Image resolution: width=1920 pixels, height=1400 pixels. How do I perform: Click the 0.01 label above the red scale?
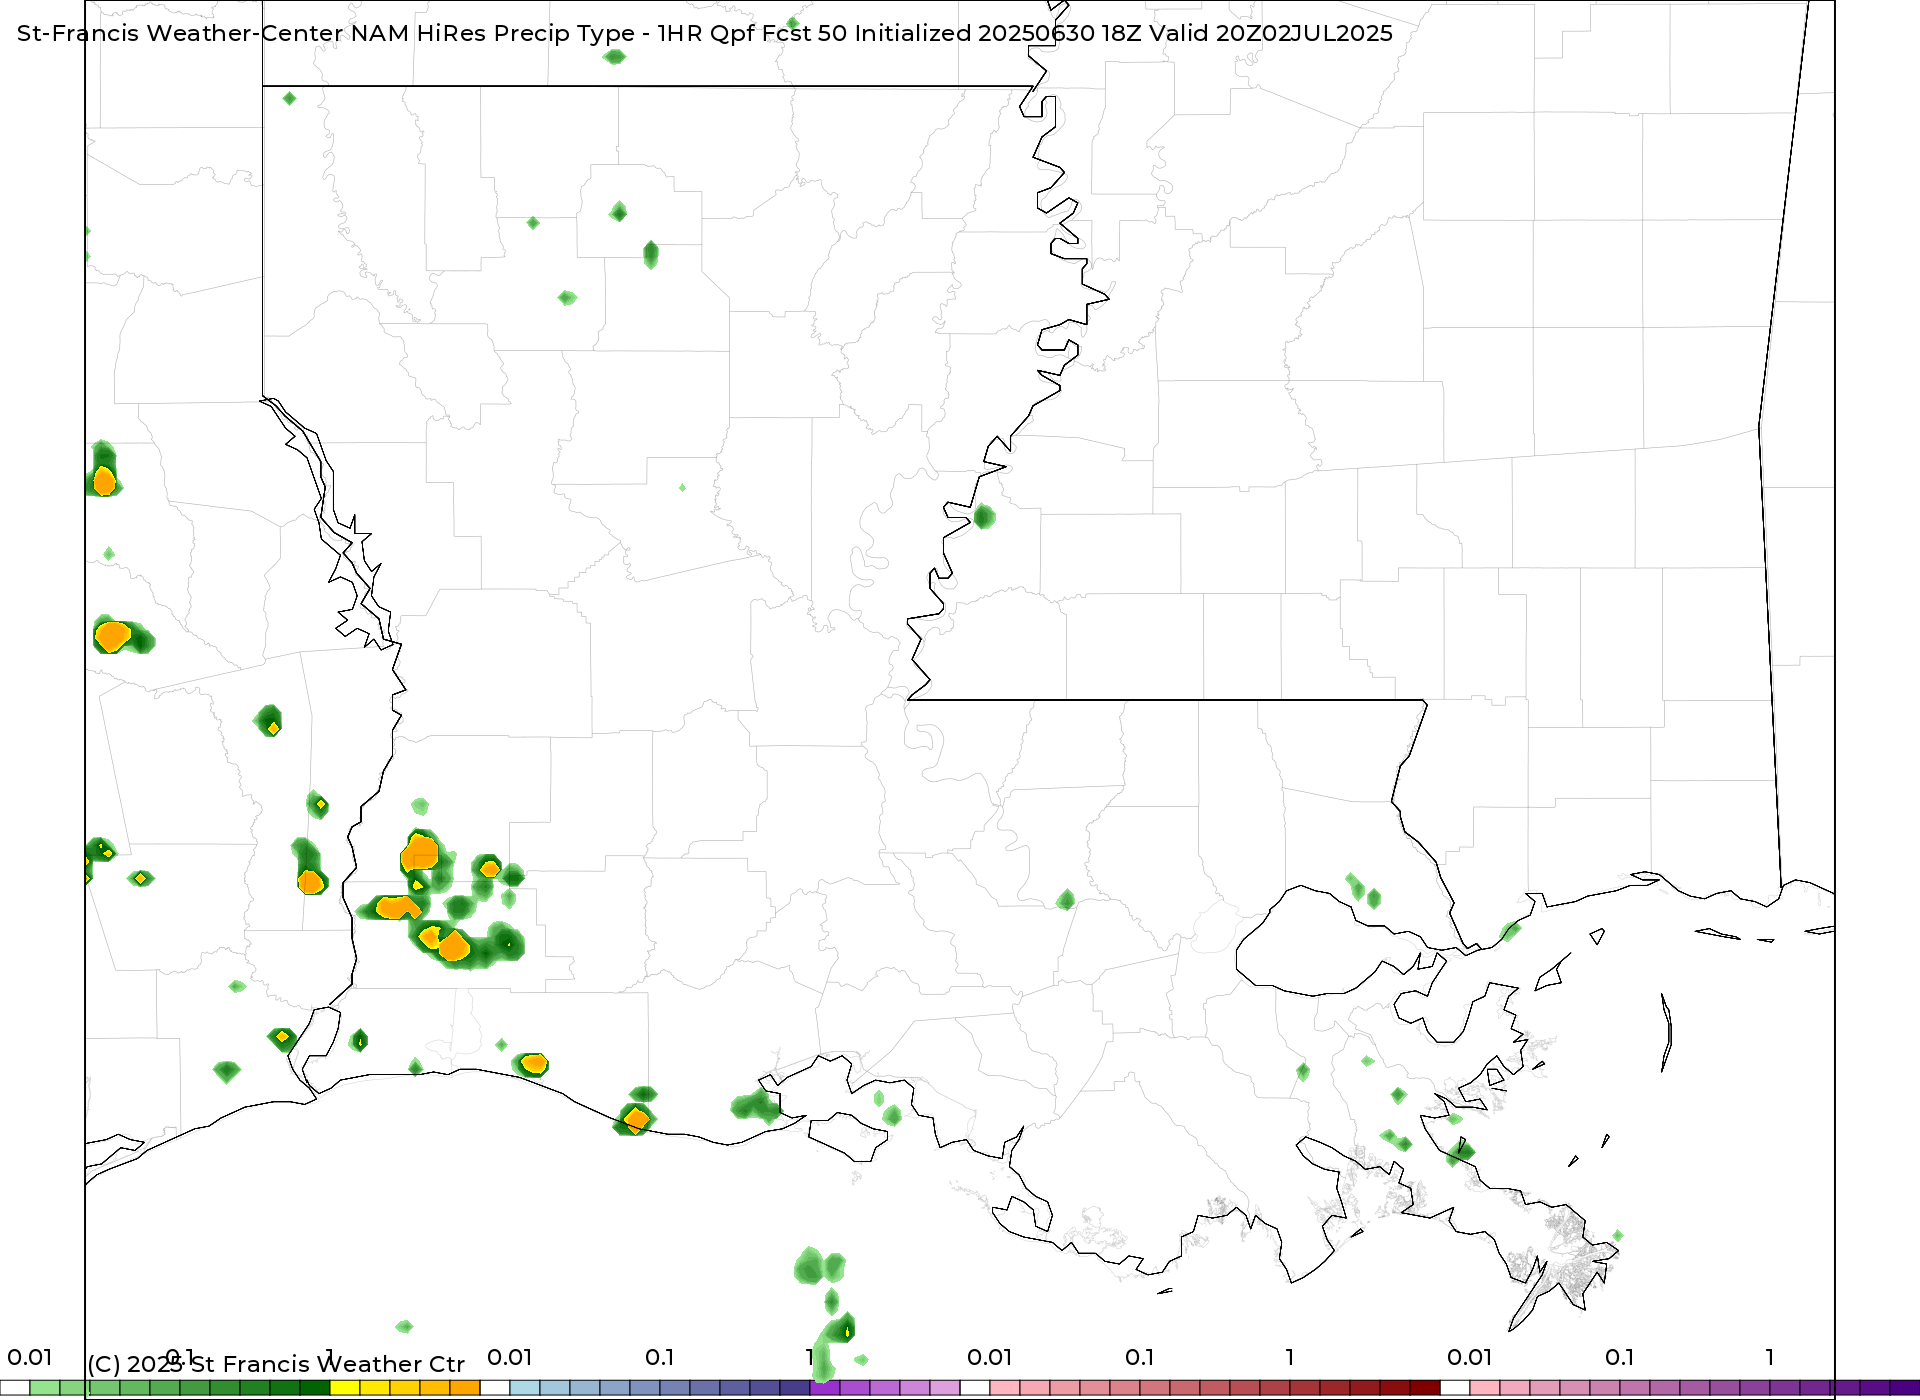989,1357
